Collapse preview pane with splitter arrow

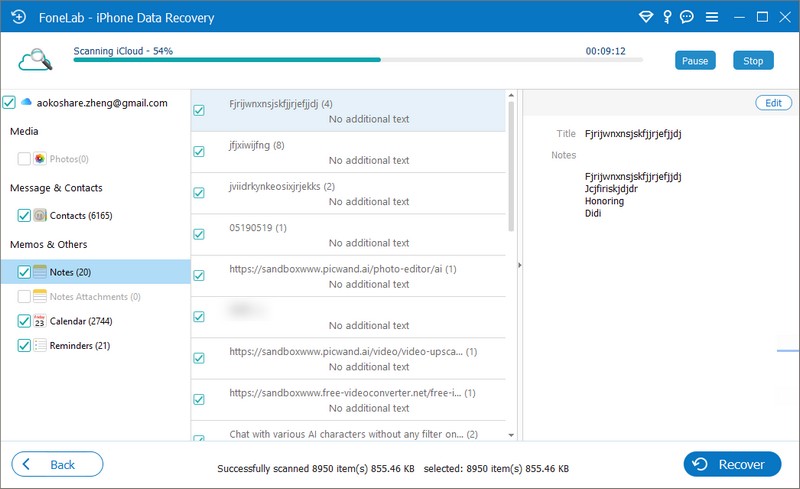point(520,265)
